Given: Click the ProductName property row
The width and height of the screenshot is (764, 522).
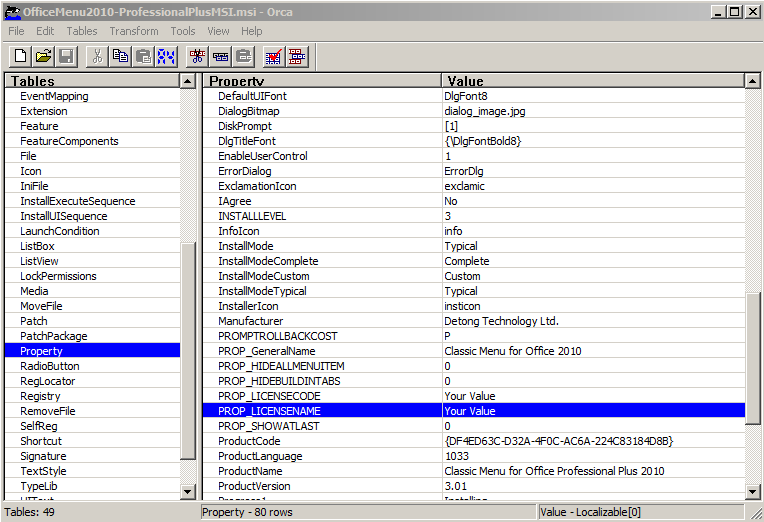Looking at the screenshot, I should click(x=474, y=471).
